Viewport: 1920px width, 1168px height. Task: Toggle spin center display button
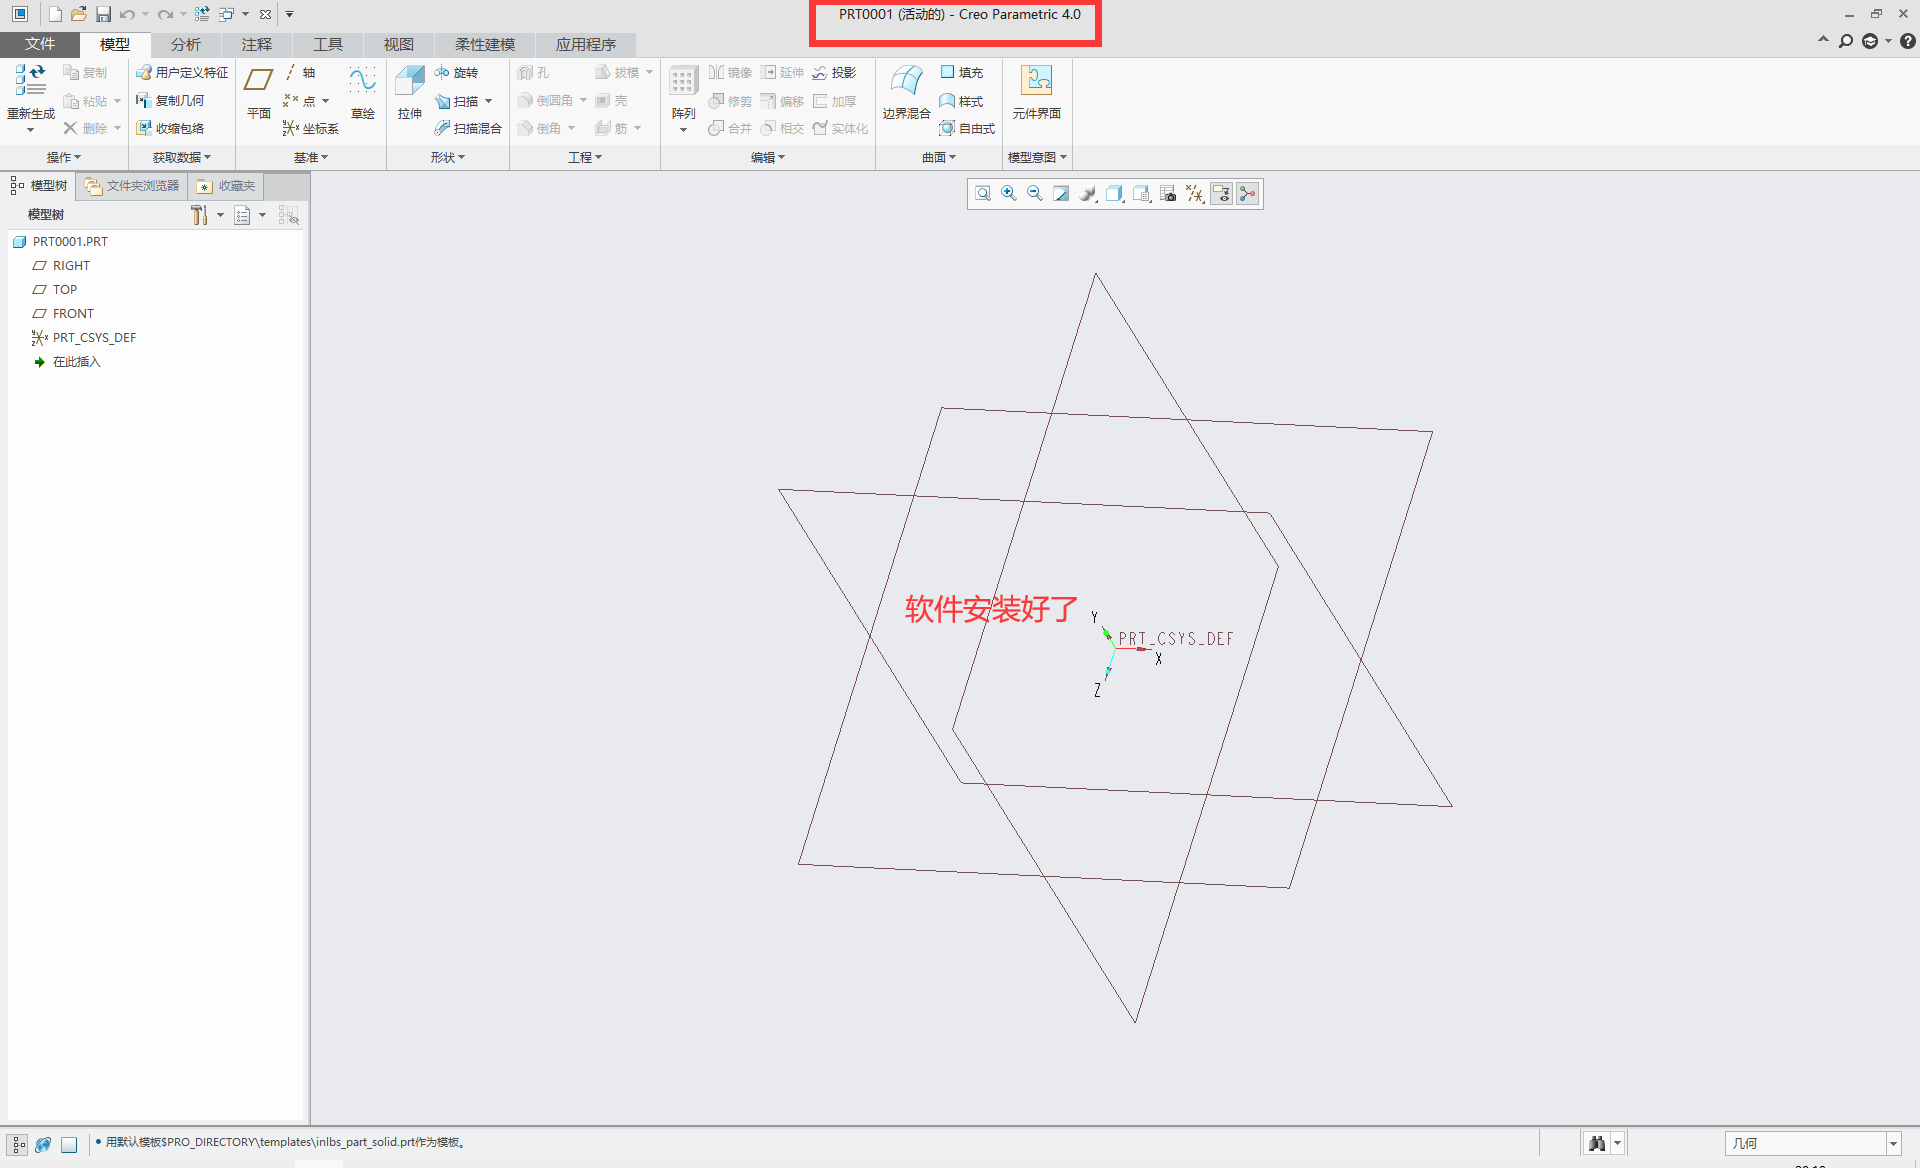(x=1247, y=194)
